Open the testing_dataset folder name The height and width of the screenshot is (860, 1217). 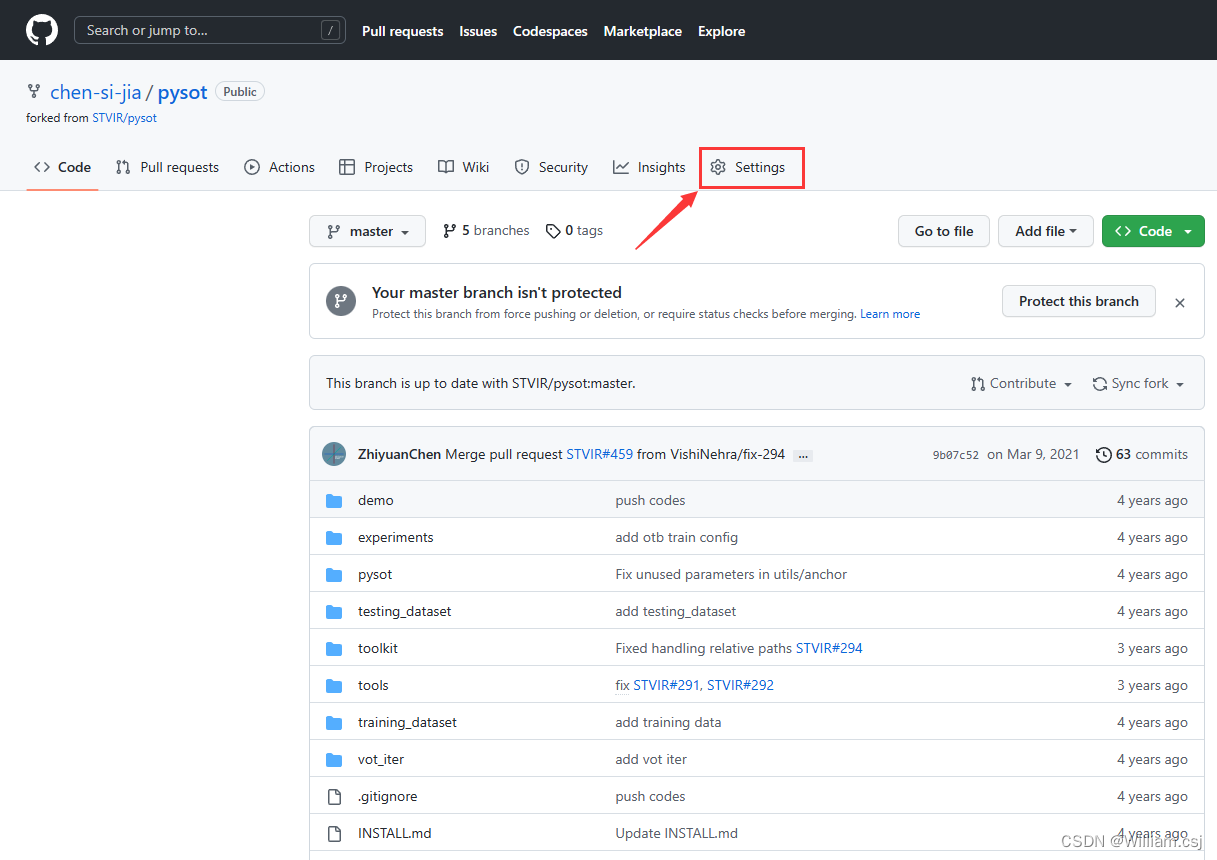coord(405,611)
